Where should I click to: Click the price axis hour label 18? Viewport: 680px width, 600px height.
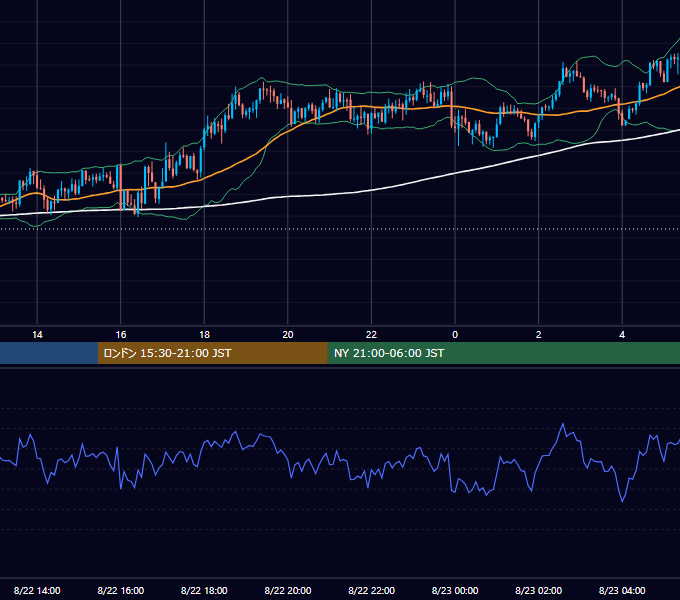204,335
